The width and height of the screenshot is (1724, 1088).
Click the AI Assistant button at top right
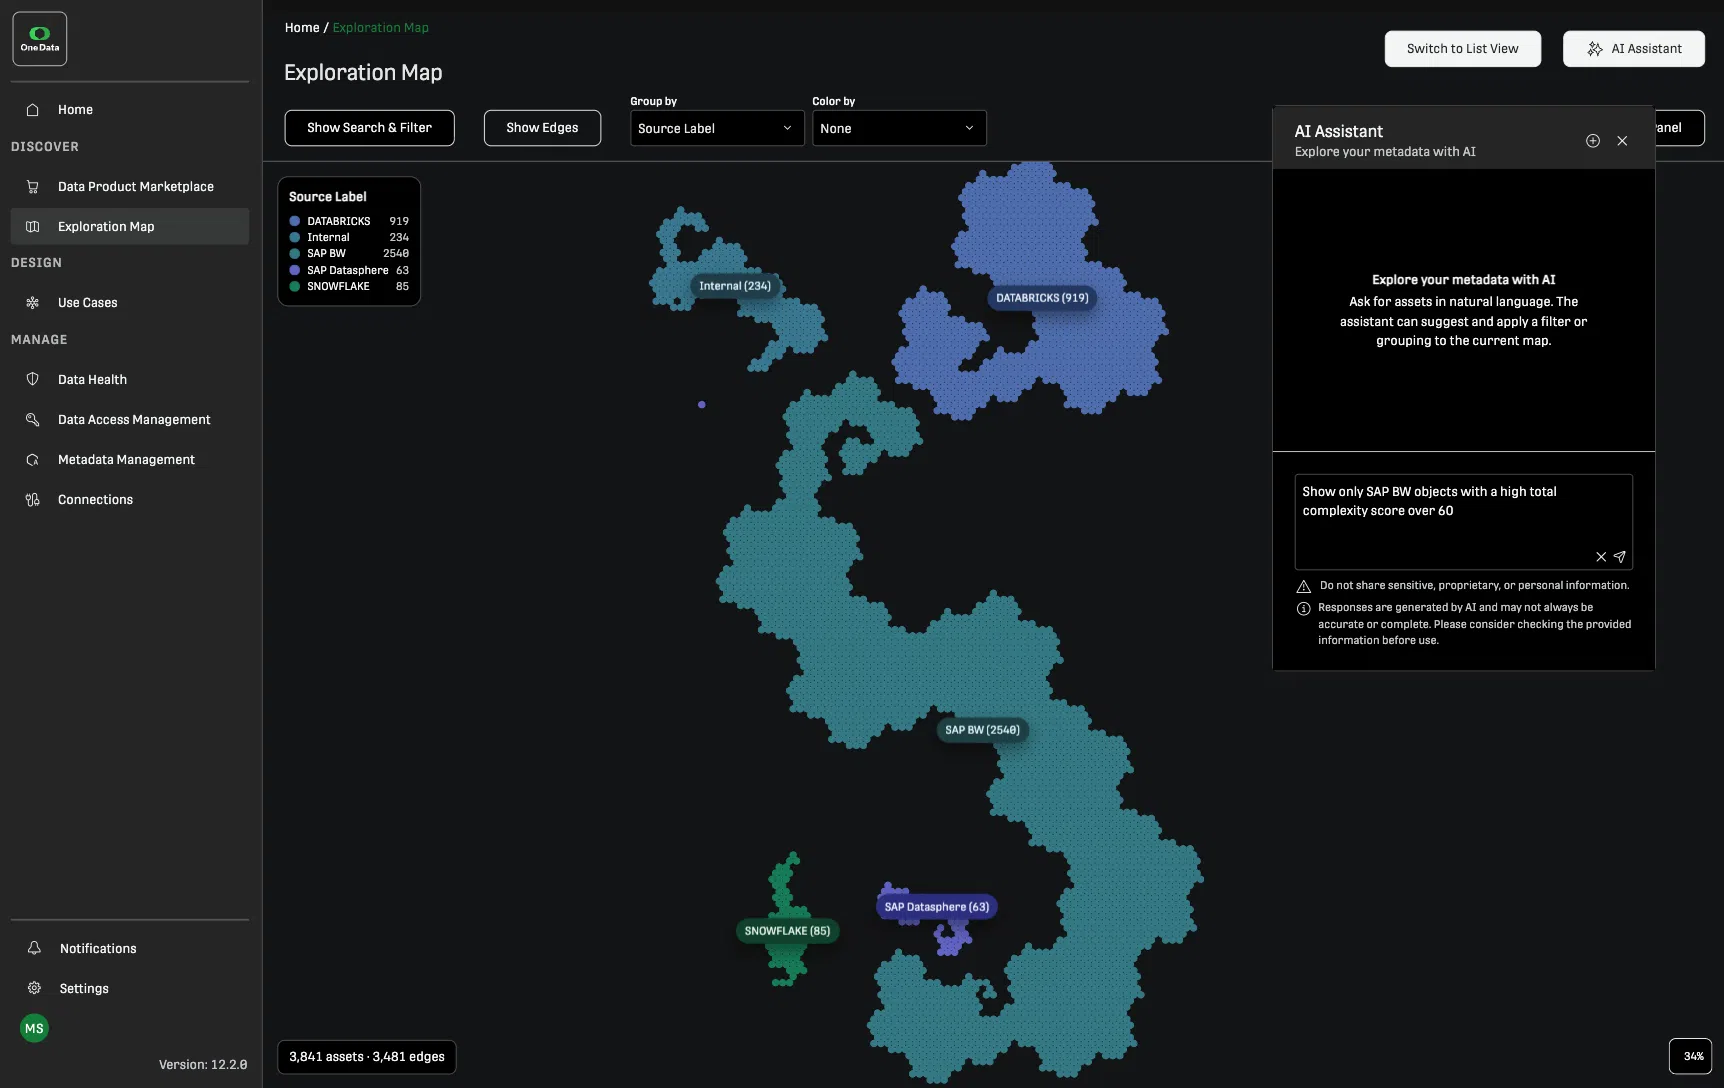click(1633, 49)
